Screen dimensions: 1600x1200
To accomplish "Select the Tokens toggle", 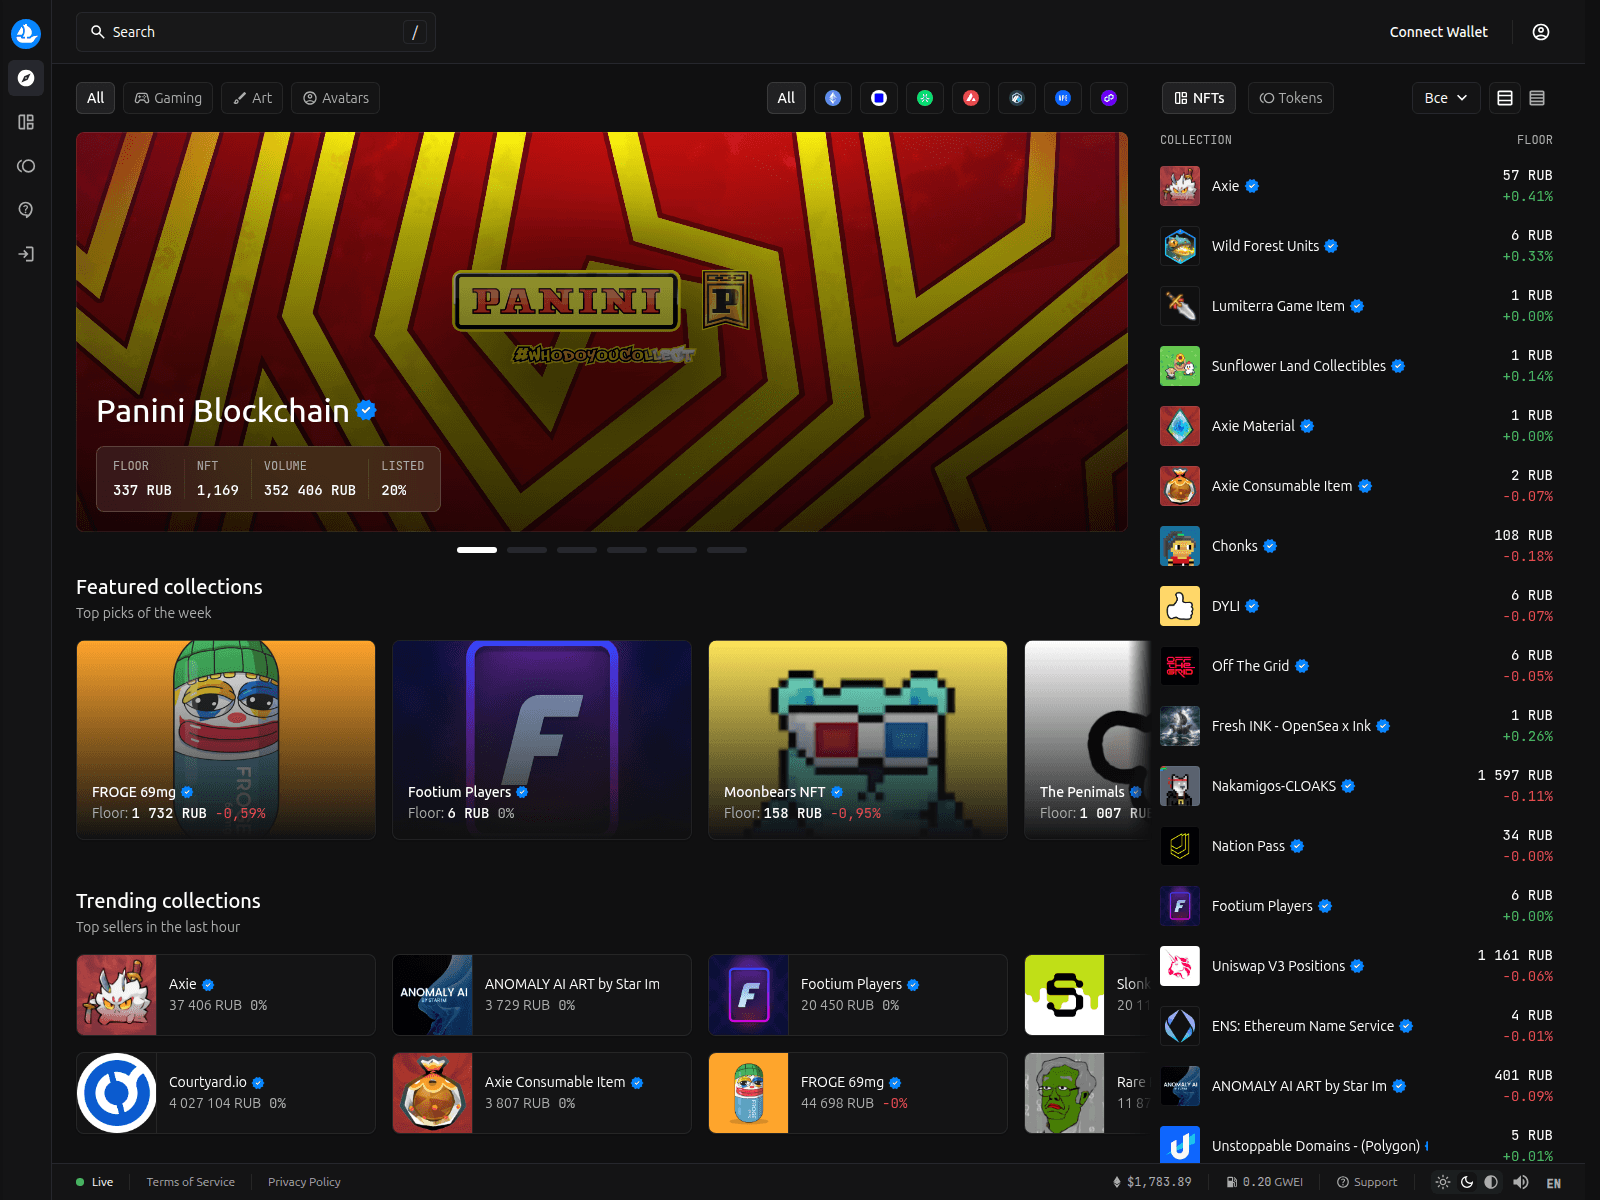I will [1291, 98].
